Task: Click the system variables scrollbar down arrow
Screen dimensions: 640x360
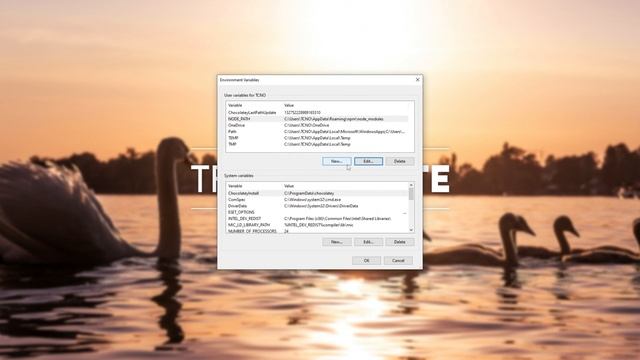Action: [x=411, y=230]
